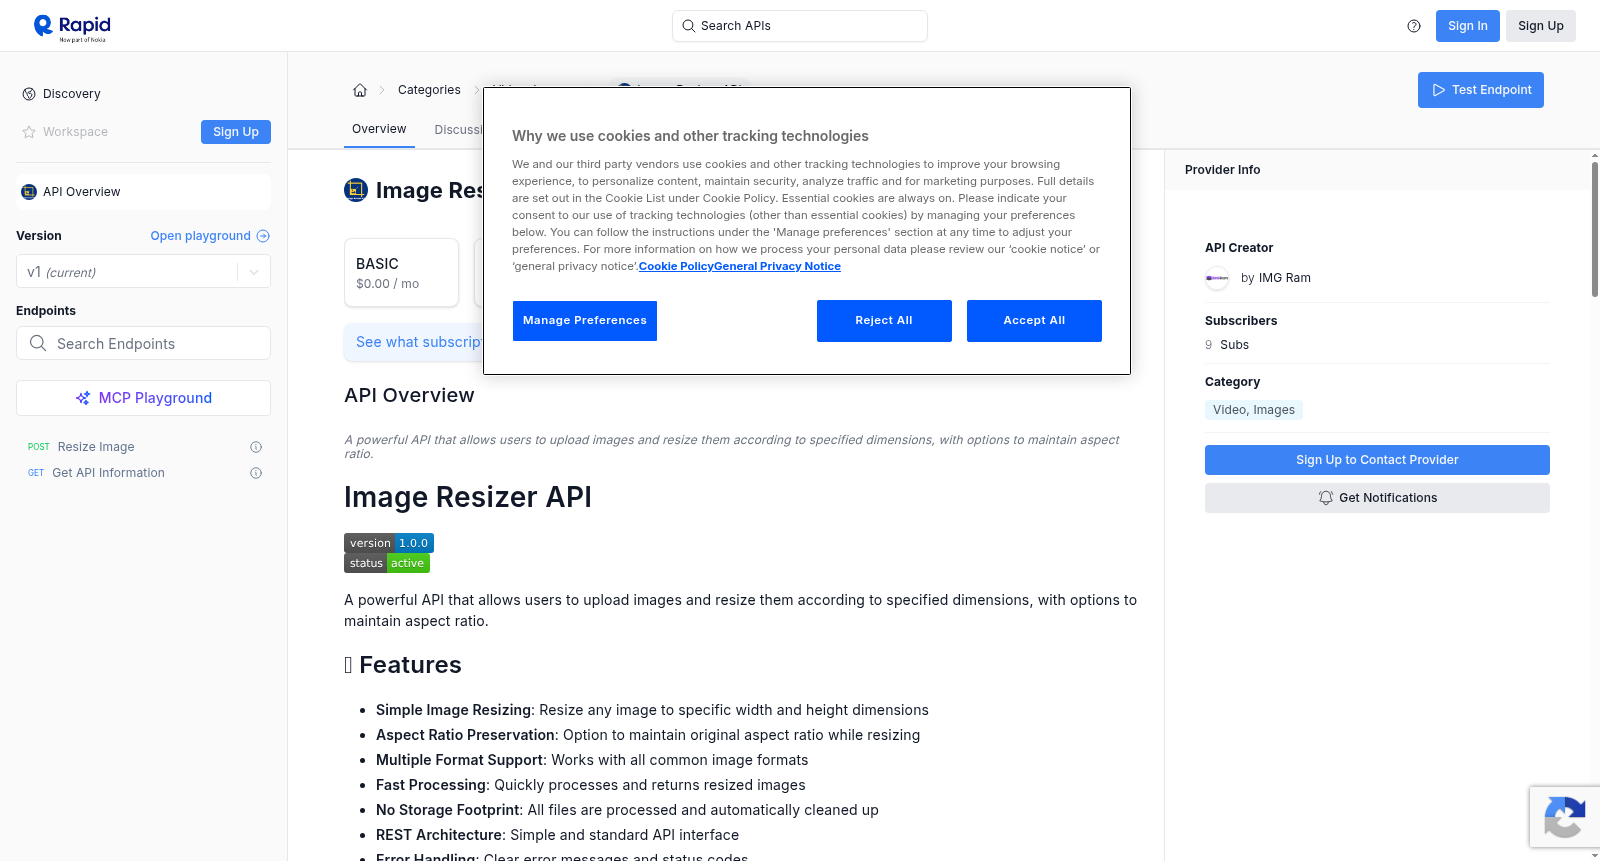Open the API Overview sidebar item
Image resolution: width=1600 pixels, height=861 pixels.
[x=143, y=192]
